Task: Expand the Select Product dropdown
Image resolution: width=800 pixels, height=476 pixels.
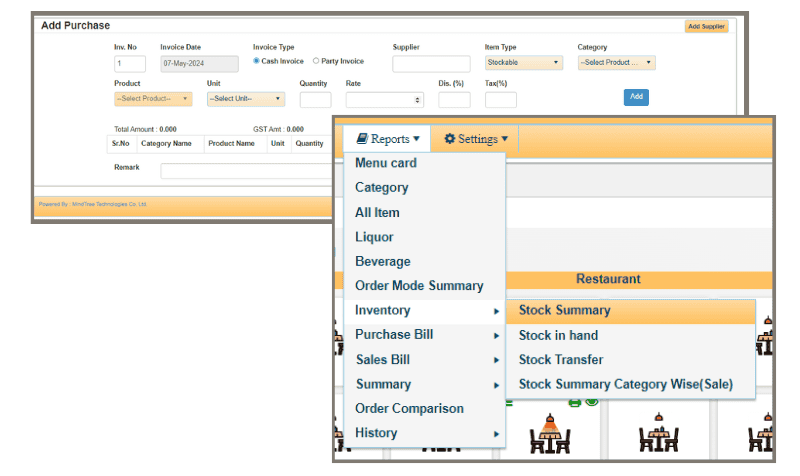Action: pos(153,99)
